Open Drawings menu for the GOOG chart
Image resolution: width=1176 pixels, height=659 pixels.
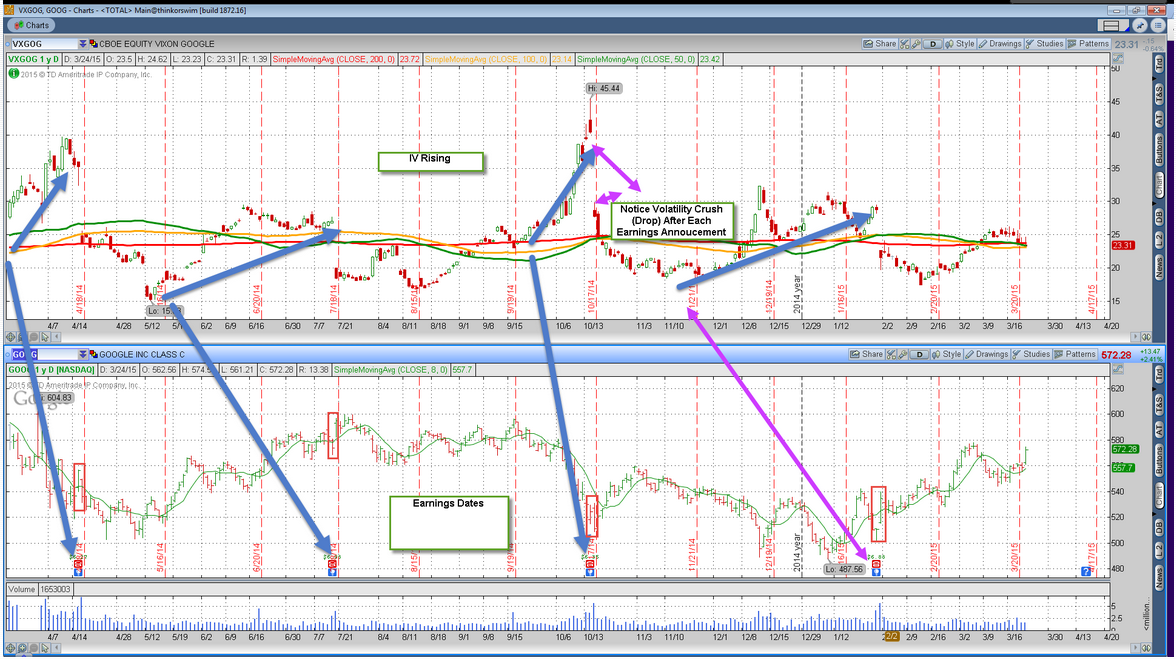987,355
